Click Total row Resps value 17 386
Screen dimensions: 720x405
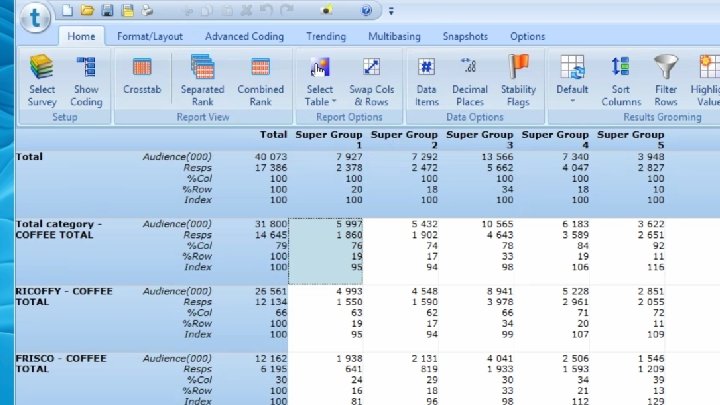coord(270,168)
